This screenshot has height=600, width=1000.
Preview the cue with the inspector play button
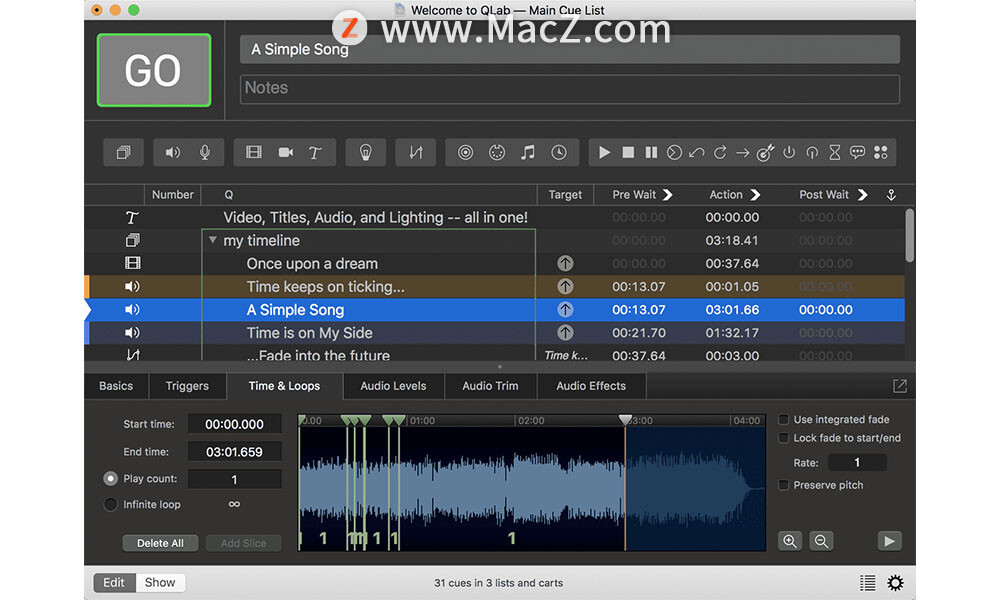pyautogui.click(x=889, y=541)
